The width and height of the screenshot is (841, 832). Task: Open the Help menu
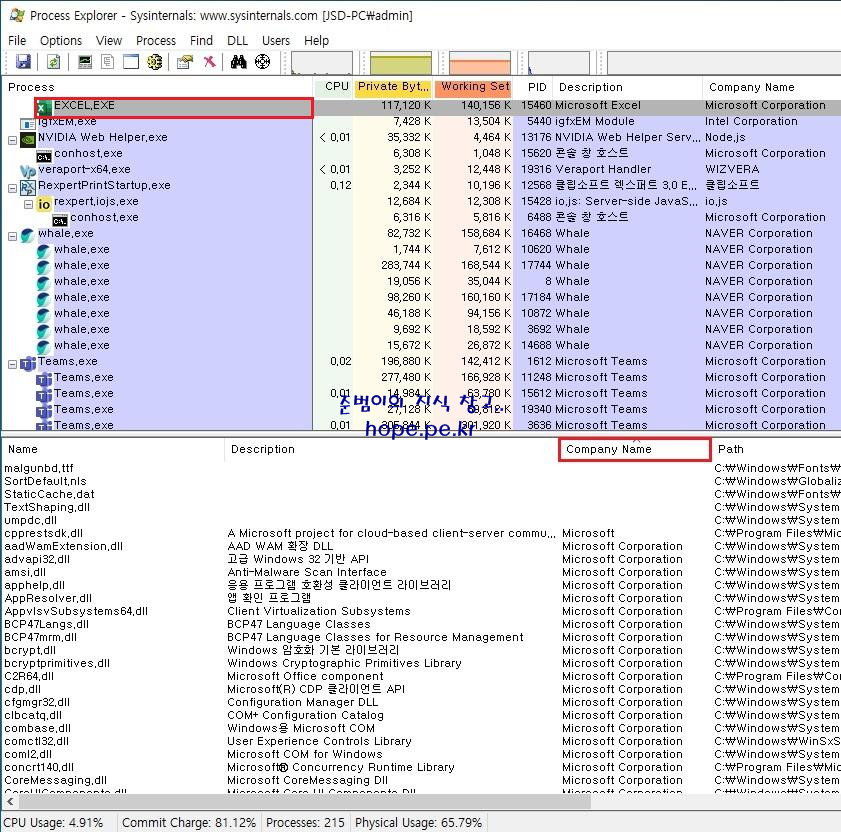[x=316, y=41]
